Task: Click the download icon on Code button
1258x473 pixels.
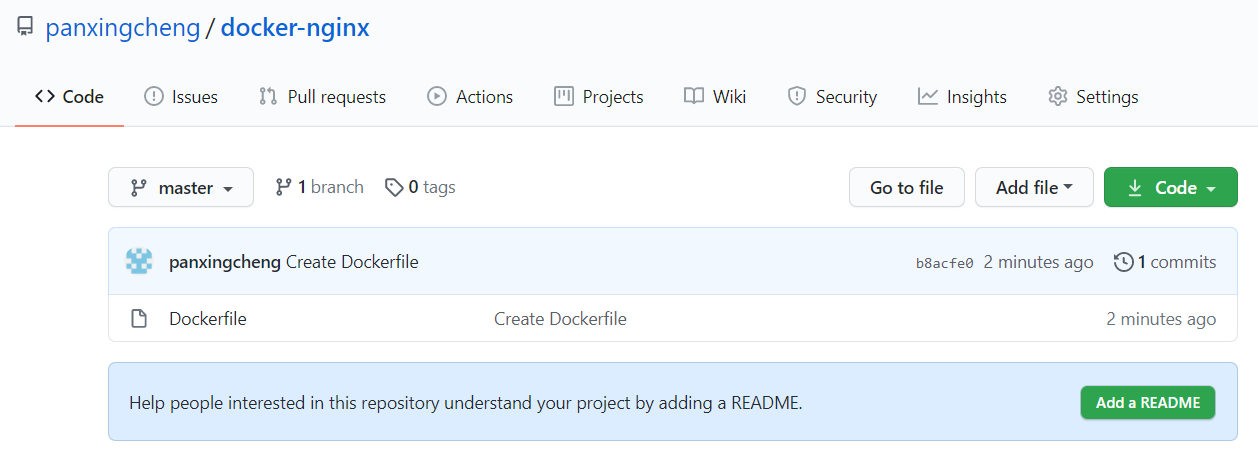Action: tap(1135, 188)
